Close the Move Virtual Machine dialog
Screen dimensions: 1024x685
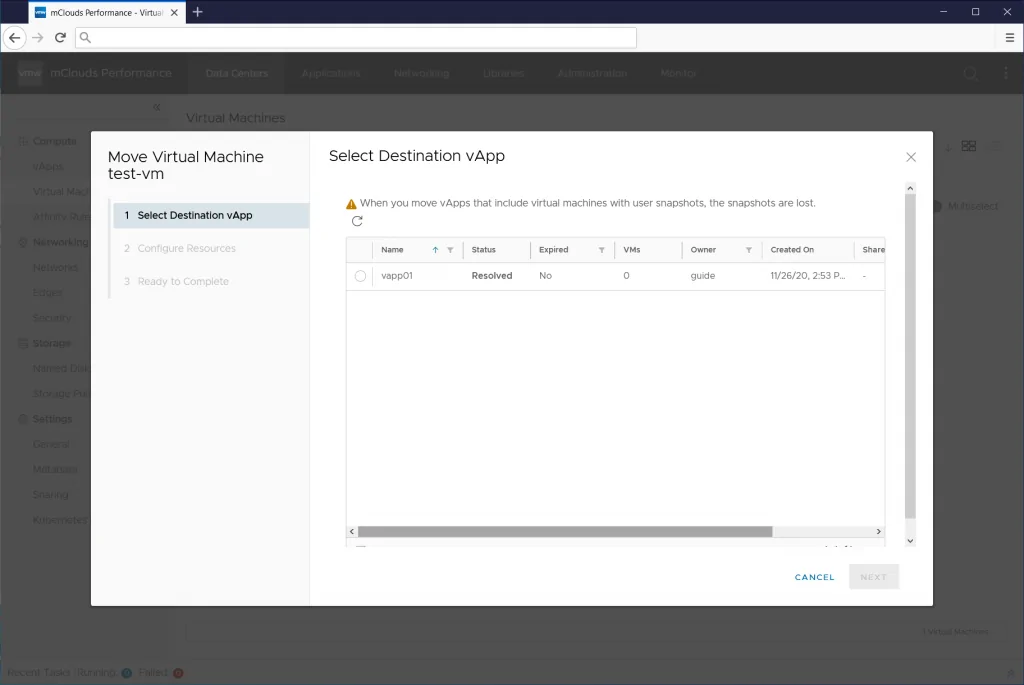click(x=910, y=157)
